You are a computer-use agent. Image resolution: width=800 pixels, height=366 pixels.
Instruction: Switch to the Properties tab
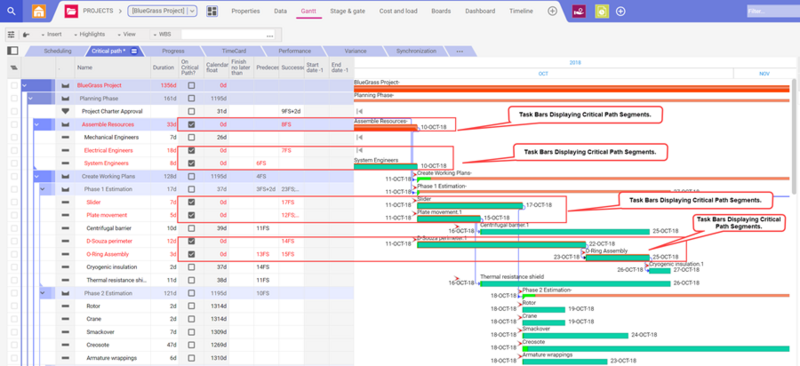click(245, 11)
